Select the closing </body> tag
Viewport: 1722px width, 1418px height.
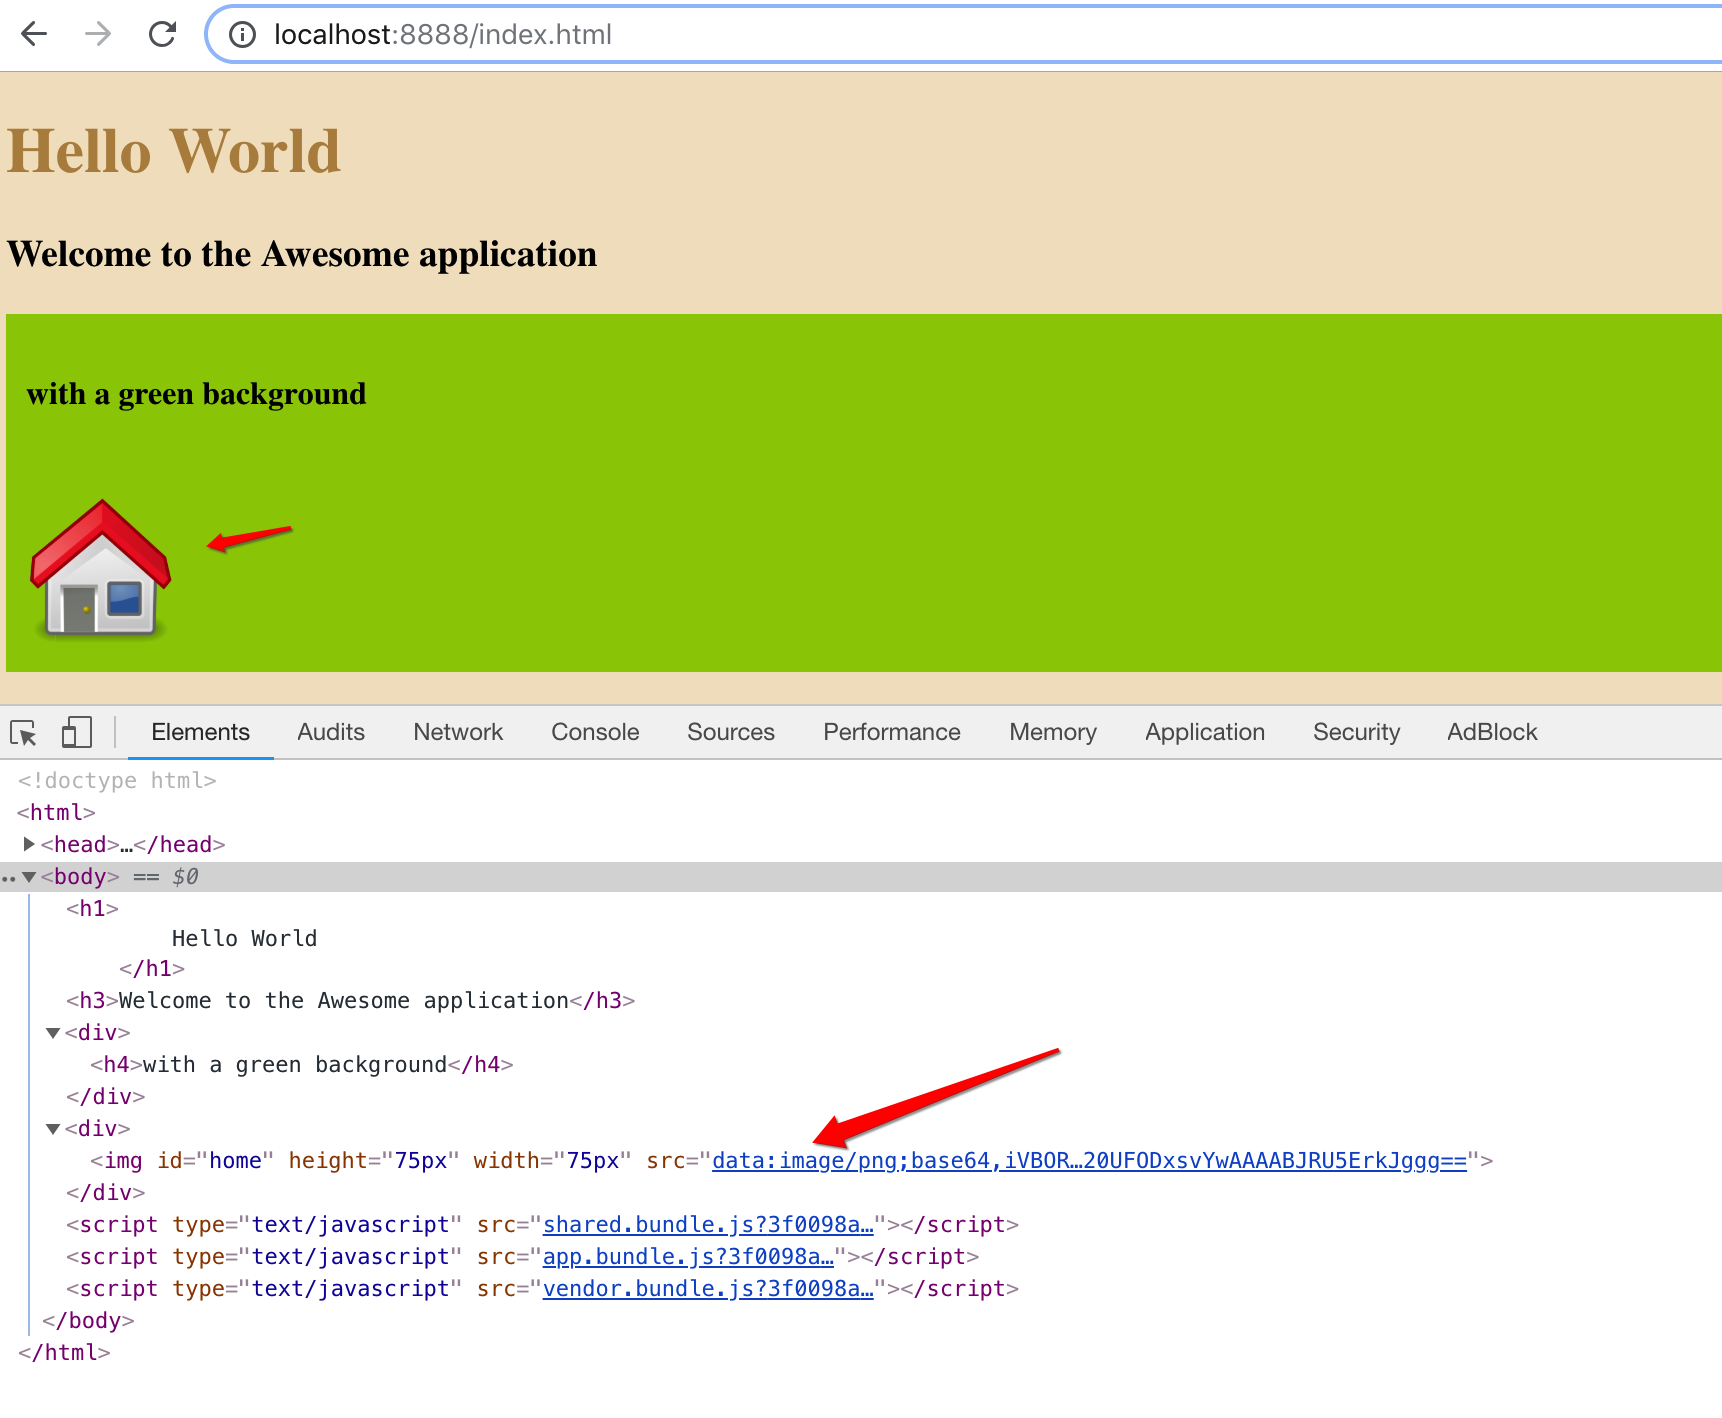88,1320
